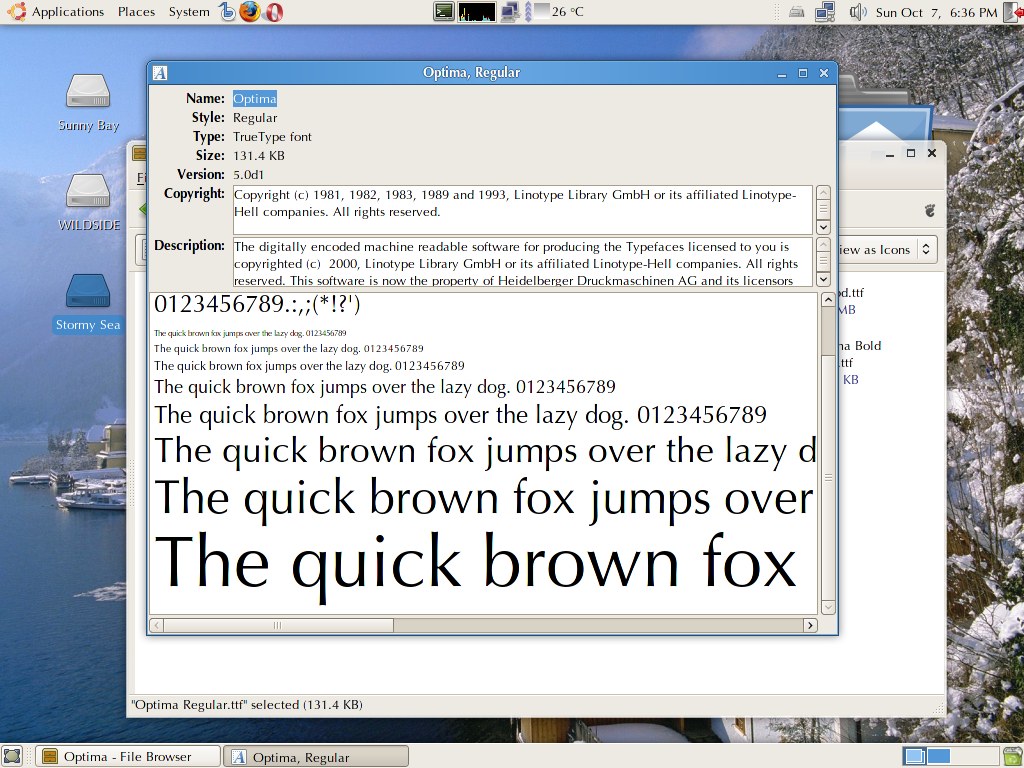Screen dimensions: 1024x768
Task: Click inside the Description text box
Action: tap(522, 262)
